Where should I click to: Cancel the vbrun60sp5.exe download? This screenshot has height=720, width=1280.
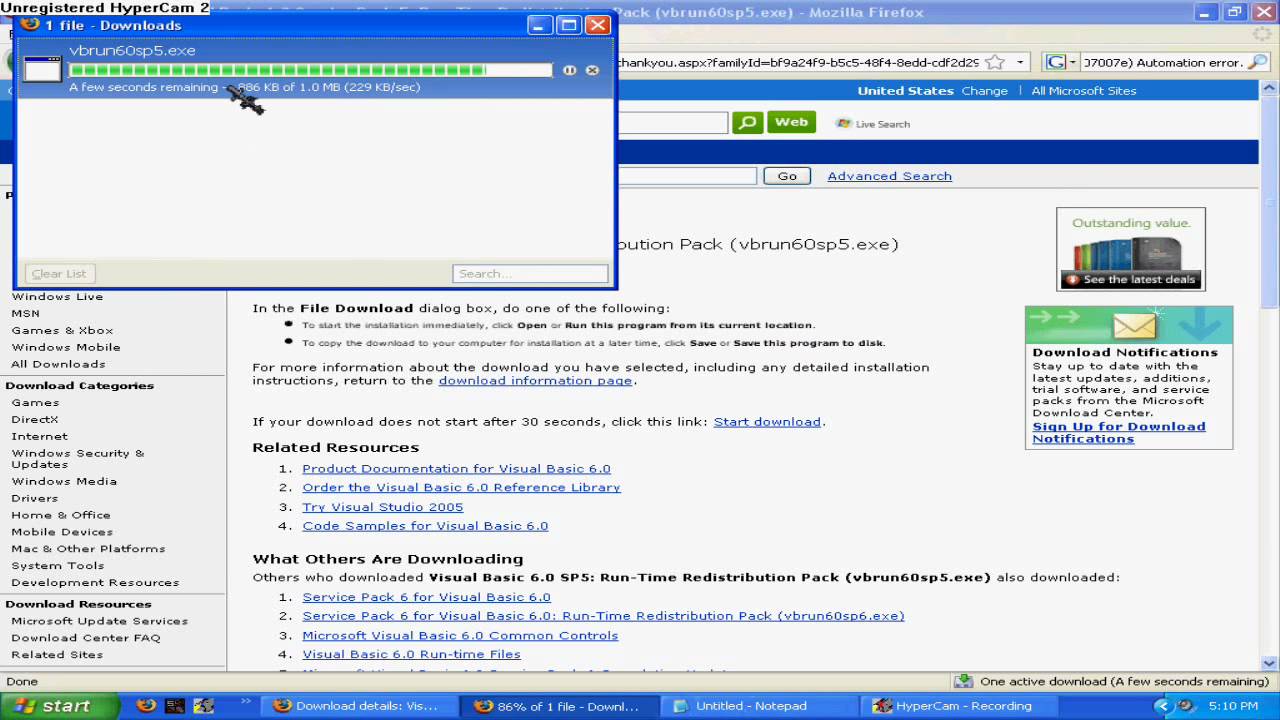(x=592, y=70)
